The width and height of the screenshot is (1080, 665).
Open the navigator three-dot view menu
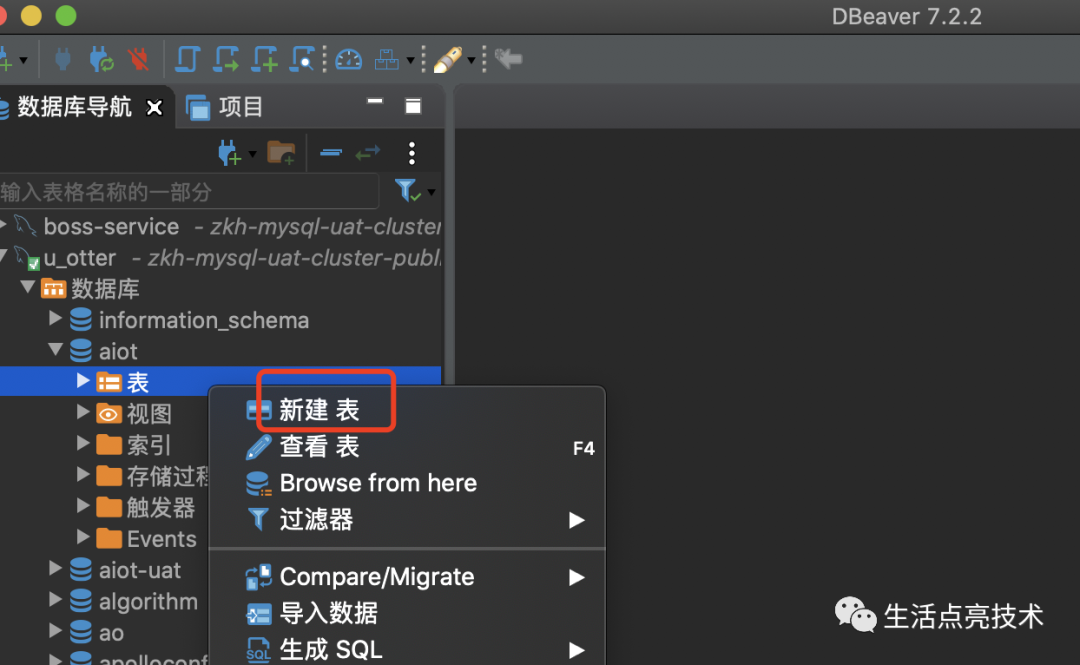[x=412, y=153]
